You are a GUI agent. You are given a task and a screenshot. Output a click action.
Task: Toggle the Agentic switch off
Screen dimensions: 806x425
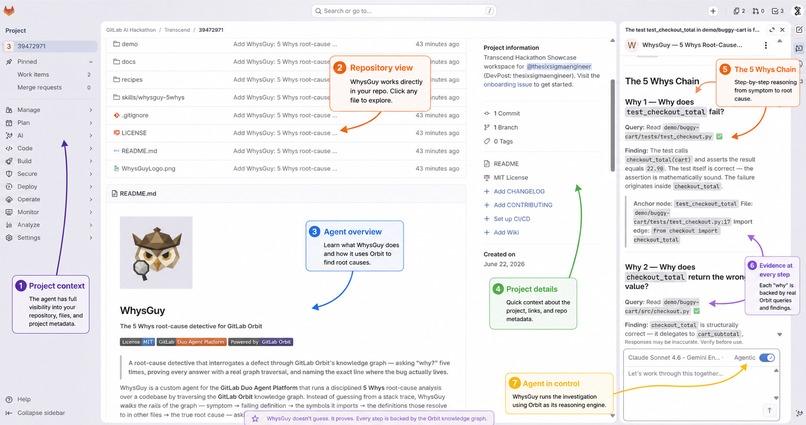tap(767, 357)
